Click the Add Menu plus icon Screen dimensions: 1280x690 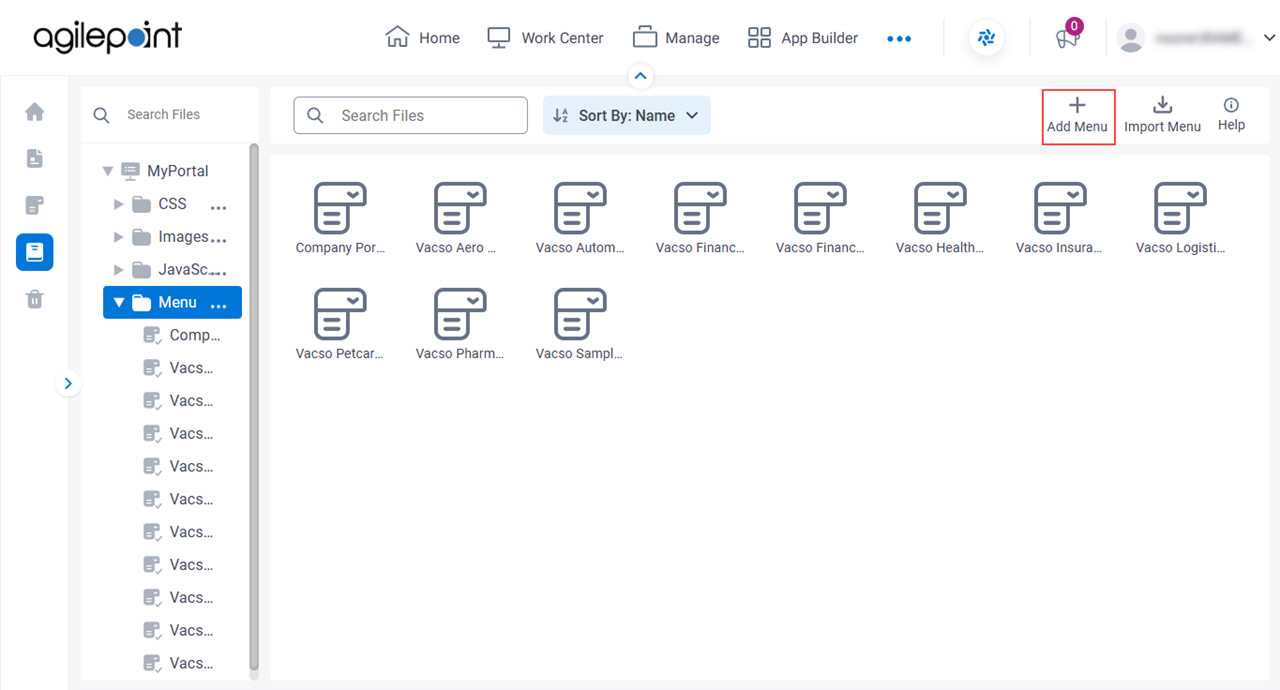coord(1077,105)
